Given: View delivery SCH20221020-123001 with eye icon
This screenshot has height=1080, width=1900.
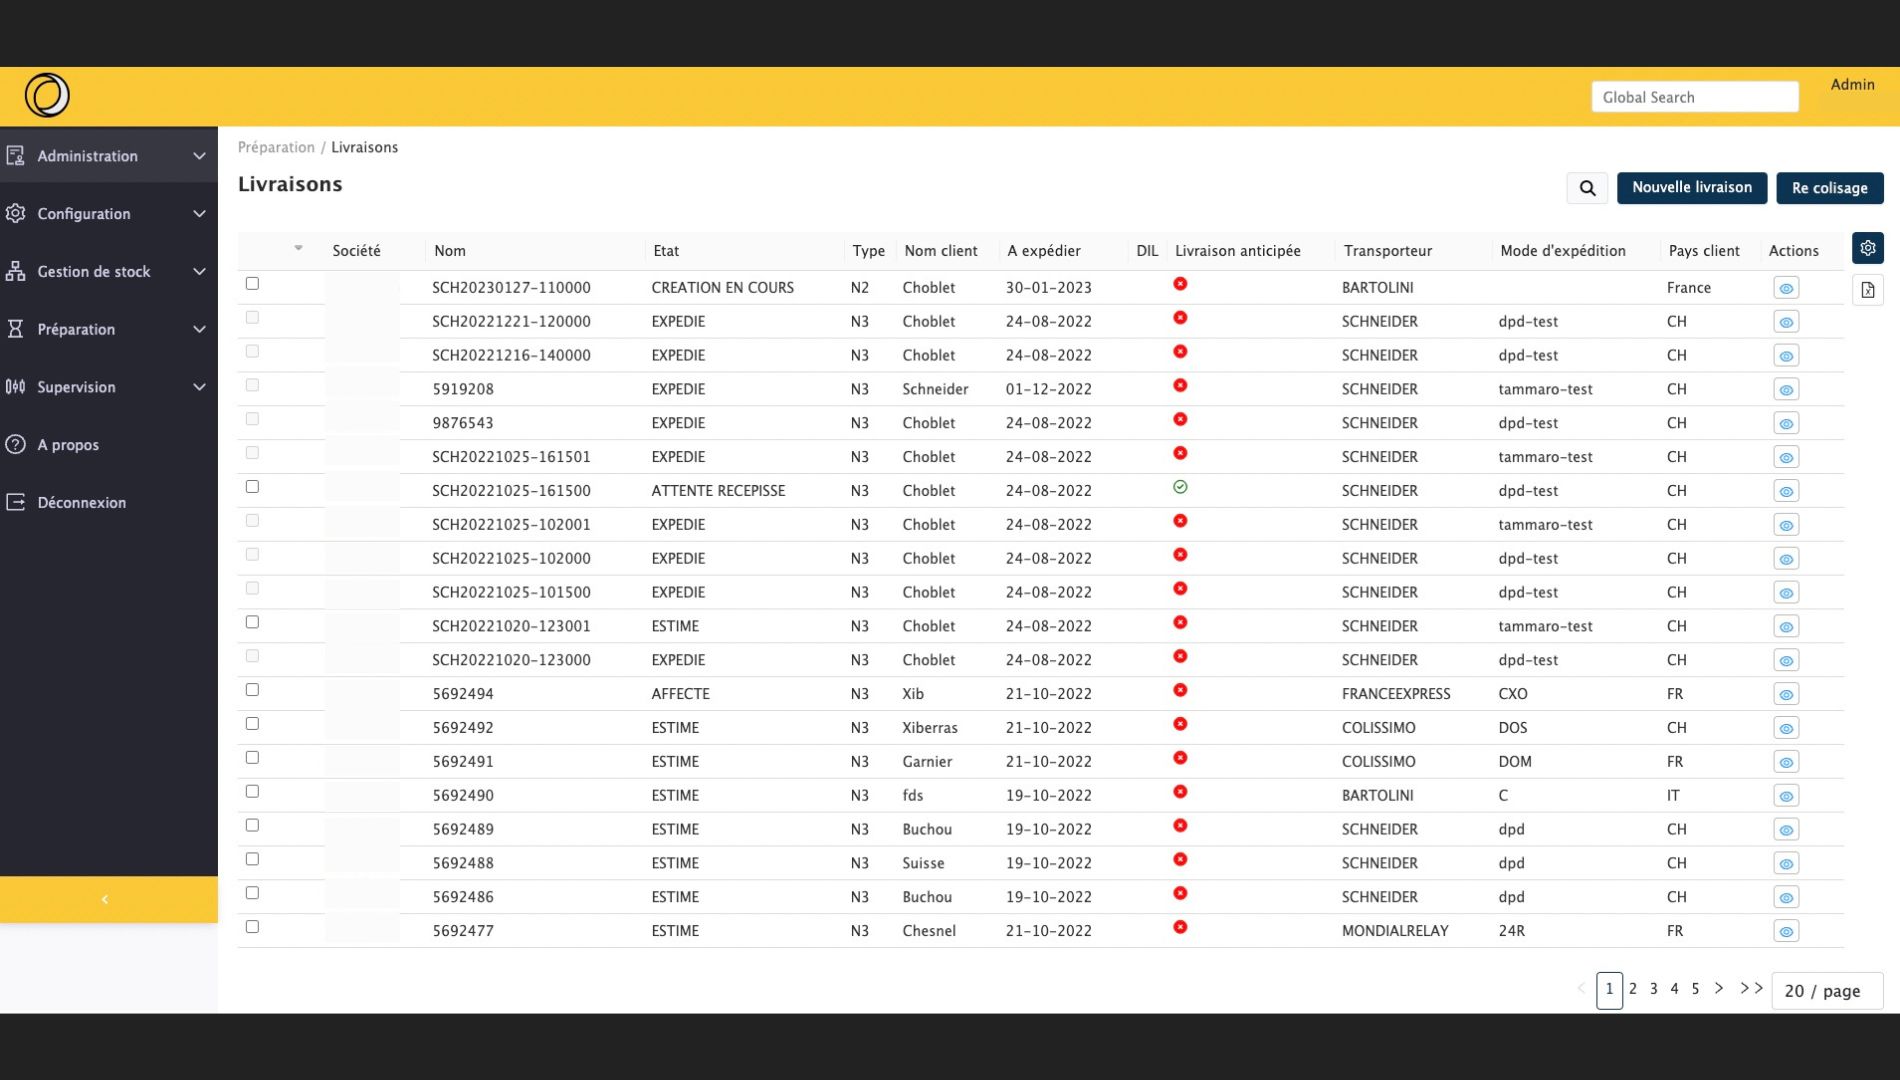Looking at the screenshot, I should (1786, 627).
